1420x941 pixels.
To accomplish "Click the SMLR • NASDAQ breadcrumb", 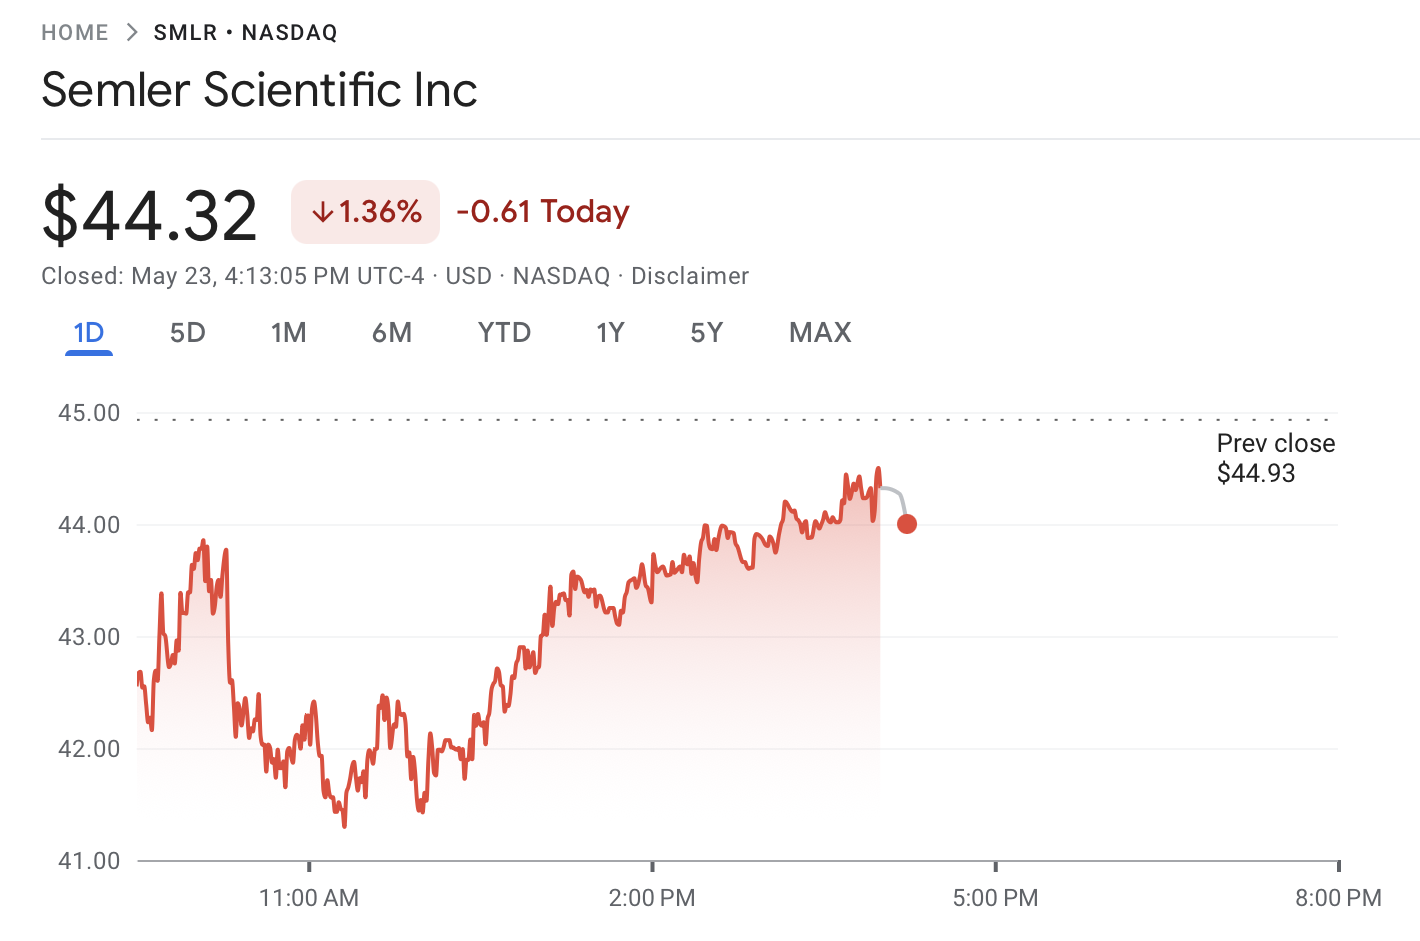I will point(245,33).
